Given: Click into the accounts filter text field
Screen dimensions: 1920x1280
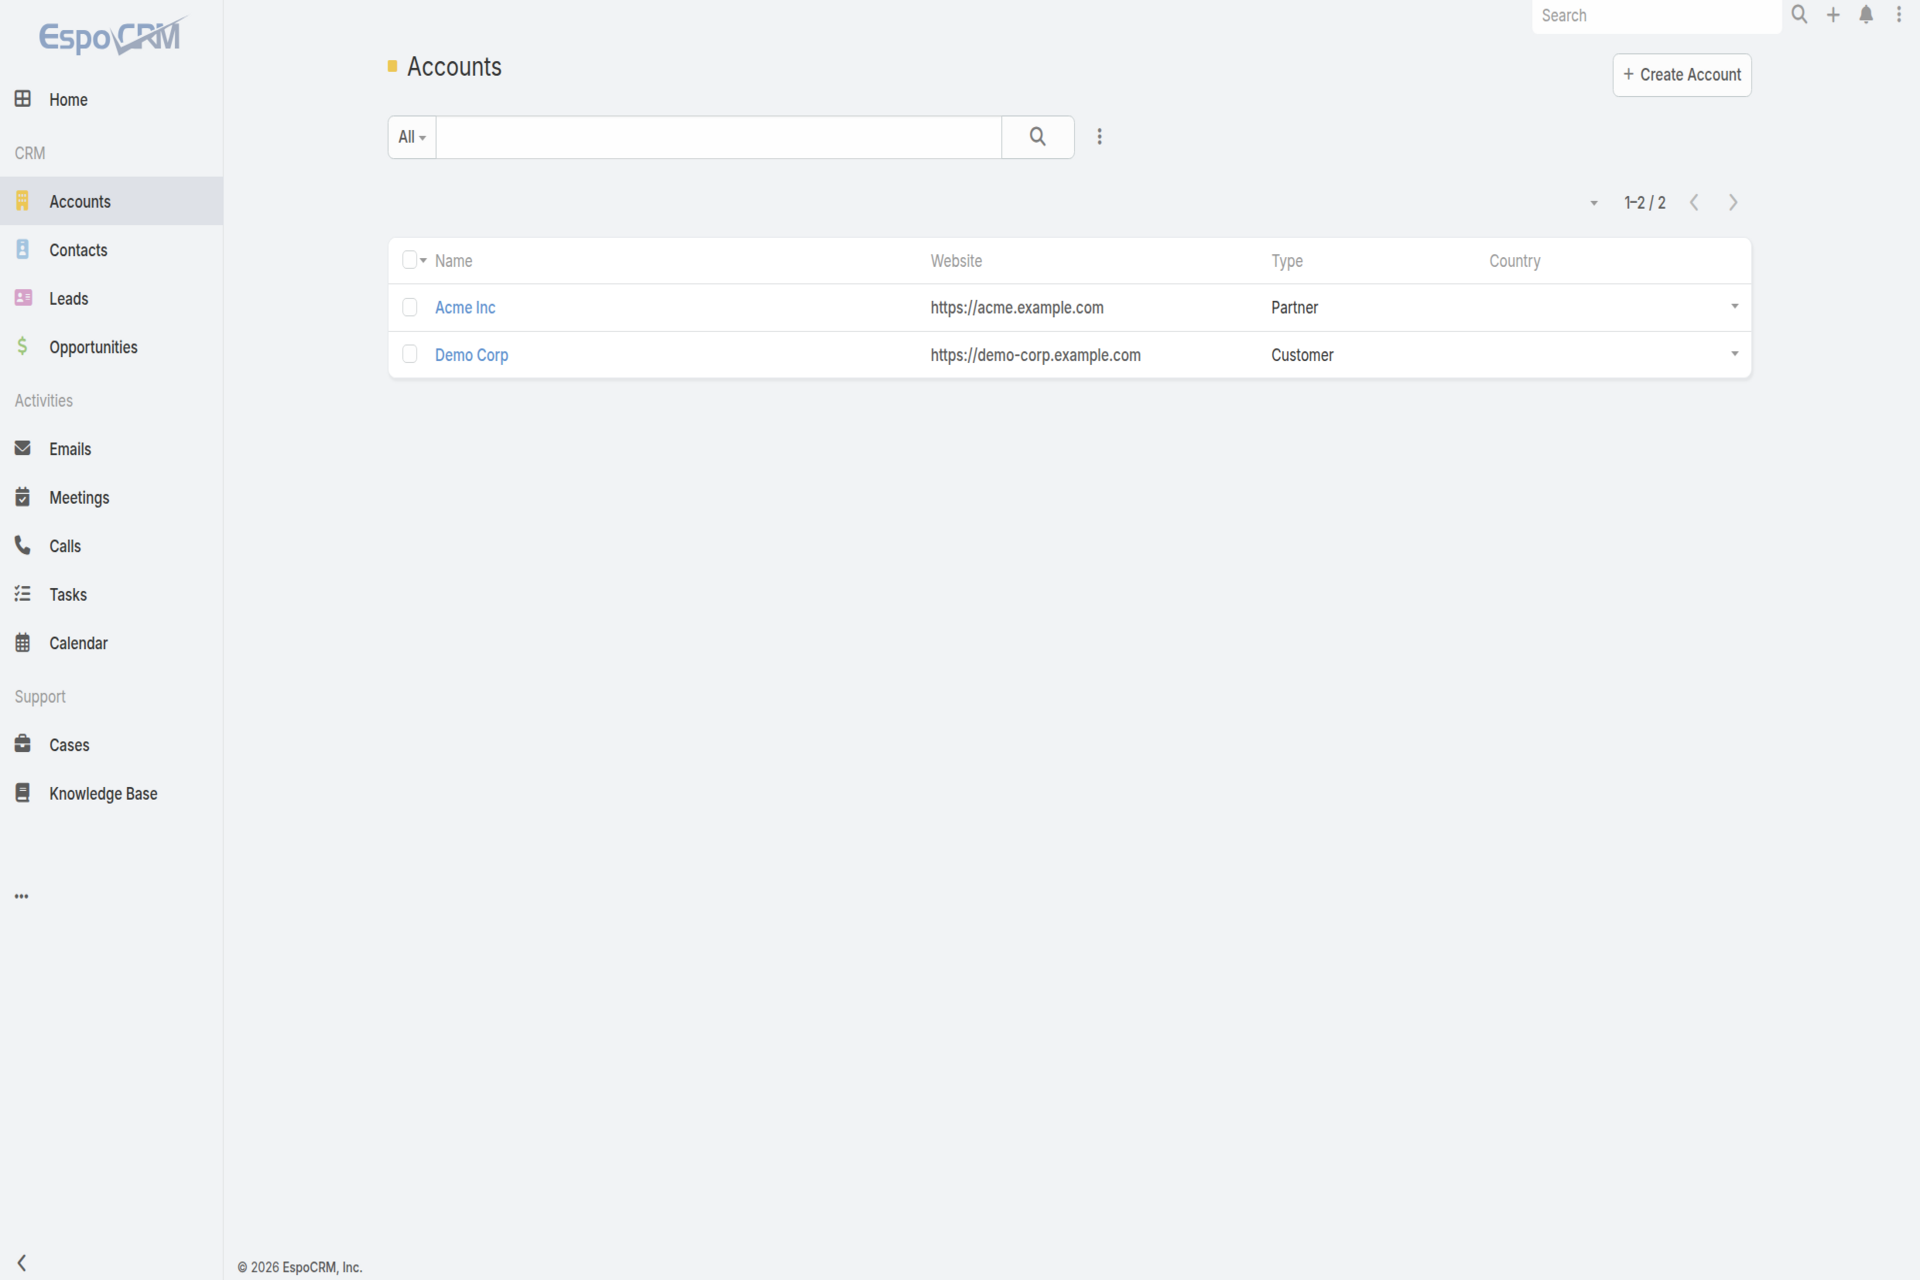Looking at the screenshot, I should pos(718,137).
